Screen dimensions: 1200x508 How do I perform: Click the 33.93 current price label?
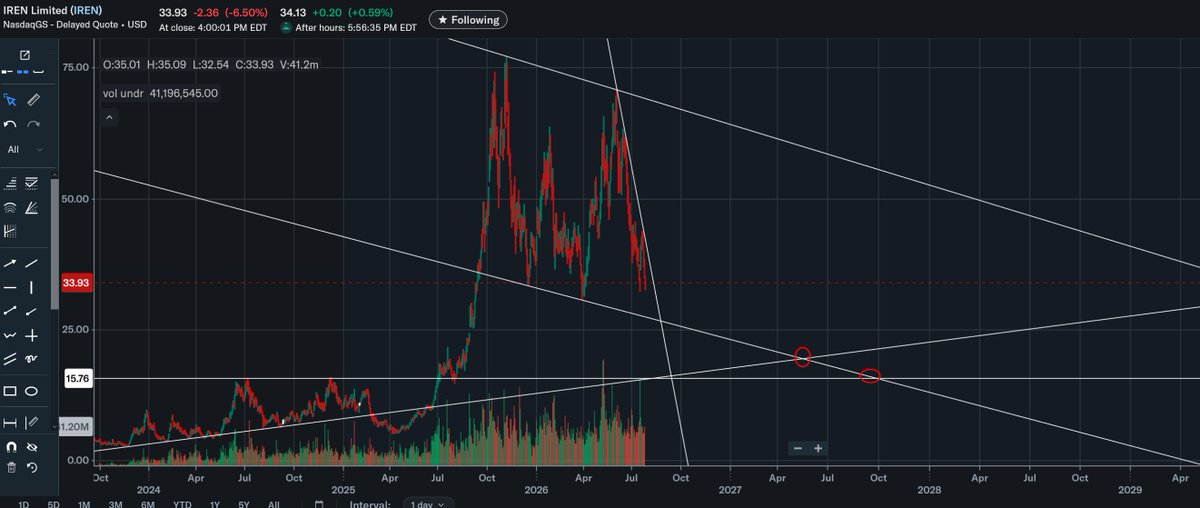tap(77, 283)
